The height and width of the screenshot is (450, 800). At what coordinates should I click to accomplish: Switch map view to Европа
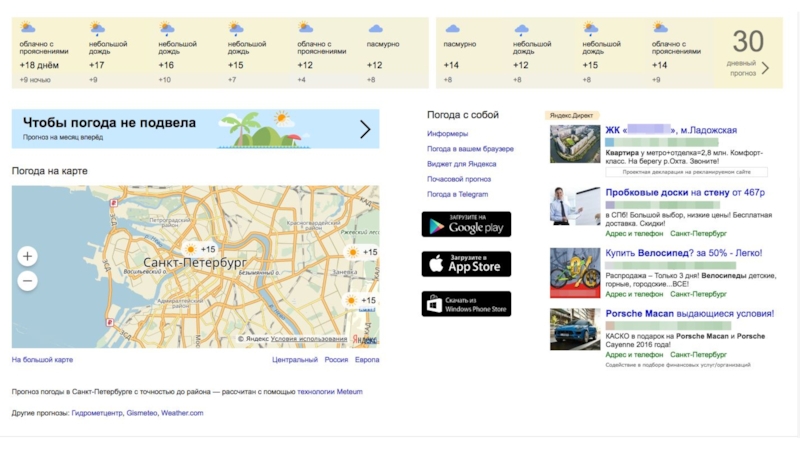click(x=367, y=360)
